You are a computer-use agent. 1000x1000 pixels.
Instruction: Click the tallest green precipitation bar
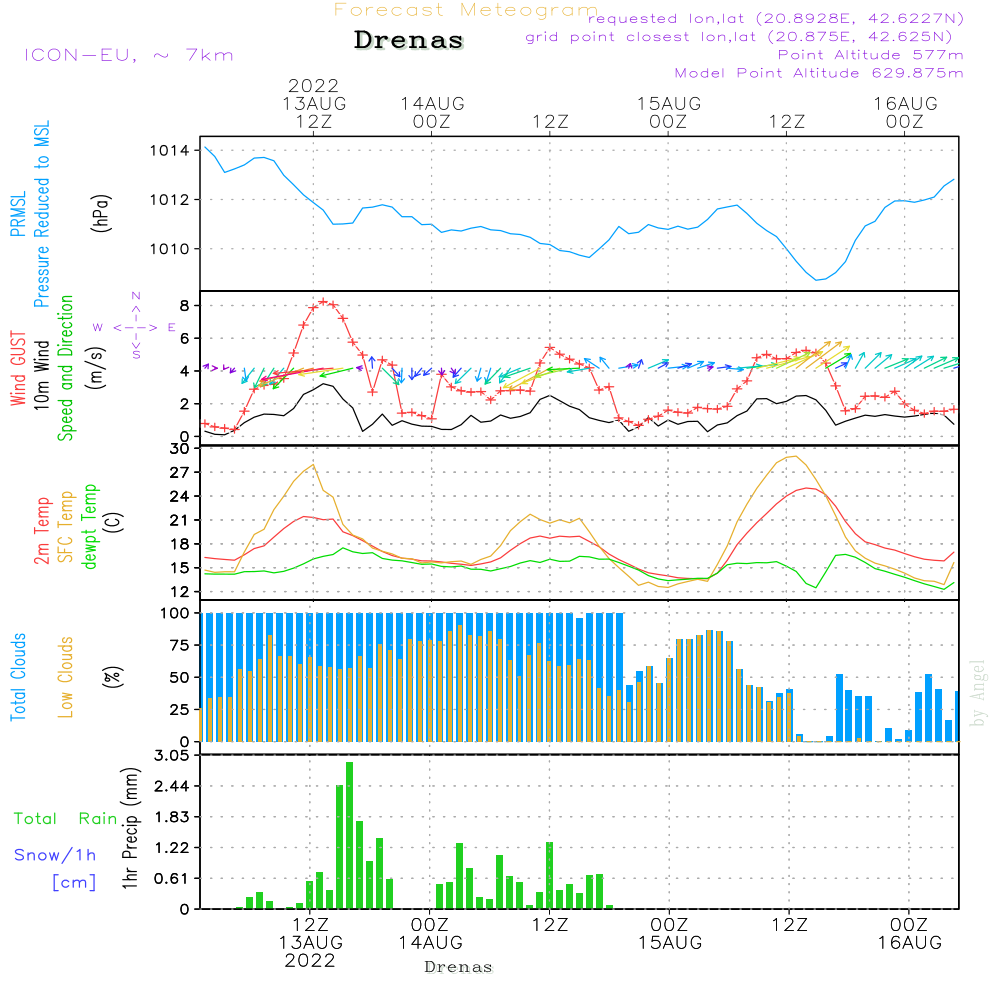pos(349,835)
